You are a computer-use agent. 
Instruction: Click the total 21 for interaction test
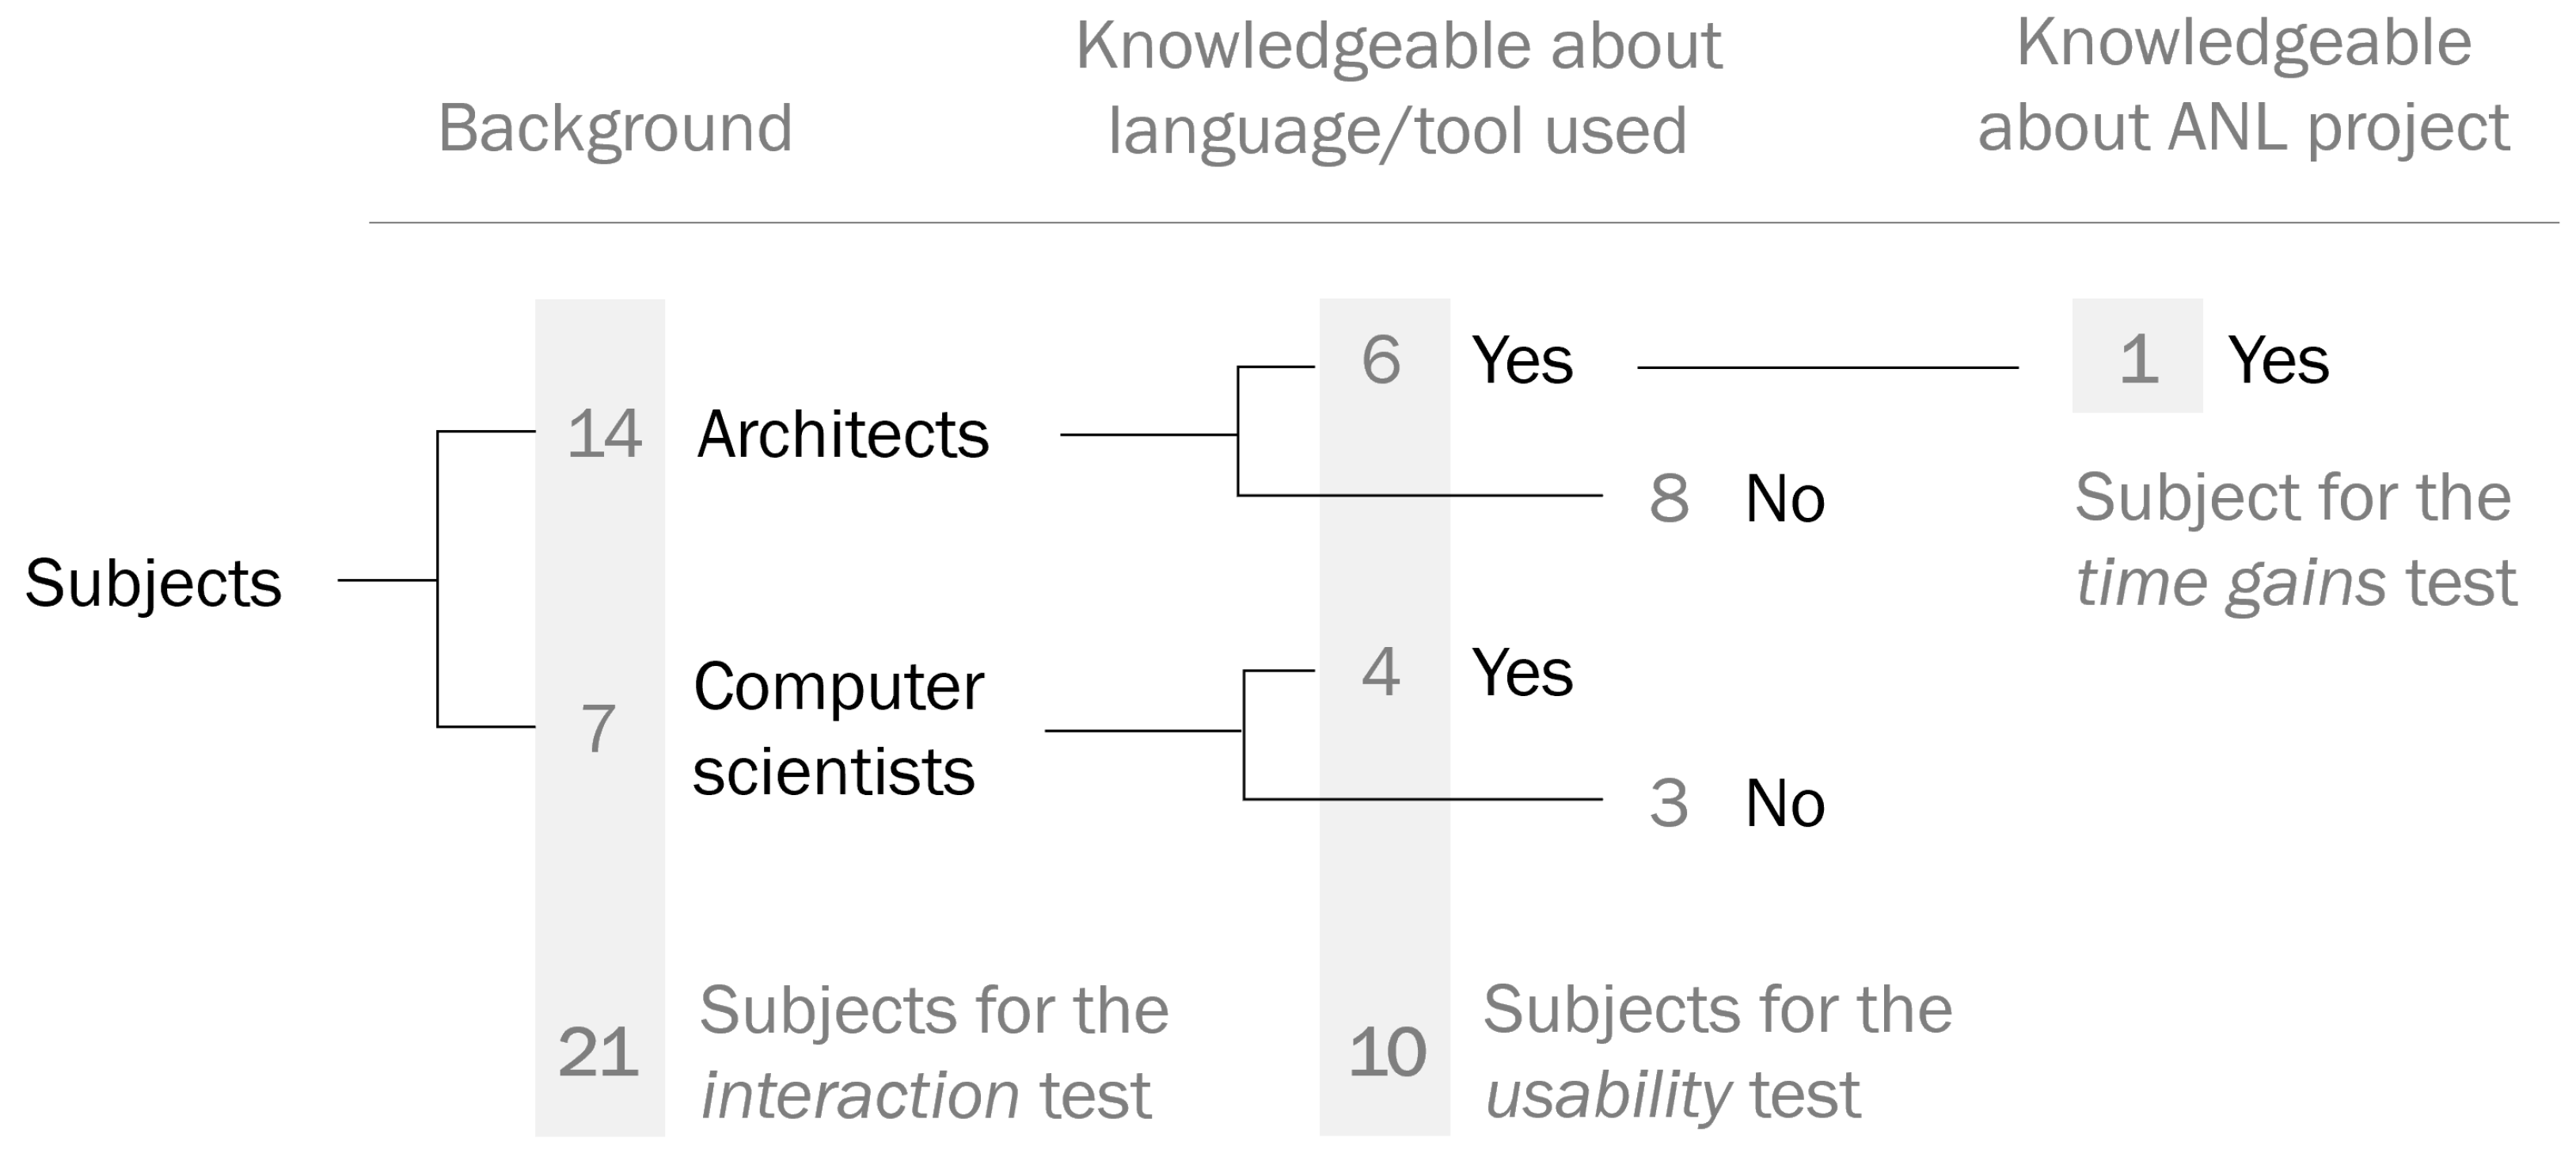coord(598,1052)
